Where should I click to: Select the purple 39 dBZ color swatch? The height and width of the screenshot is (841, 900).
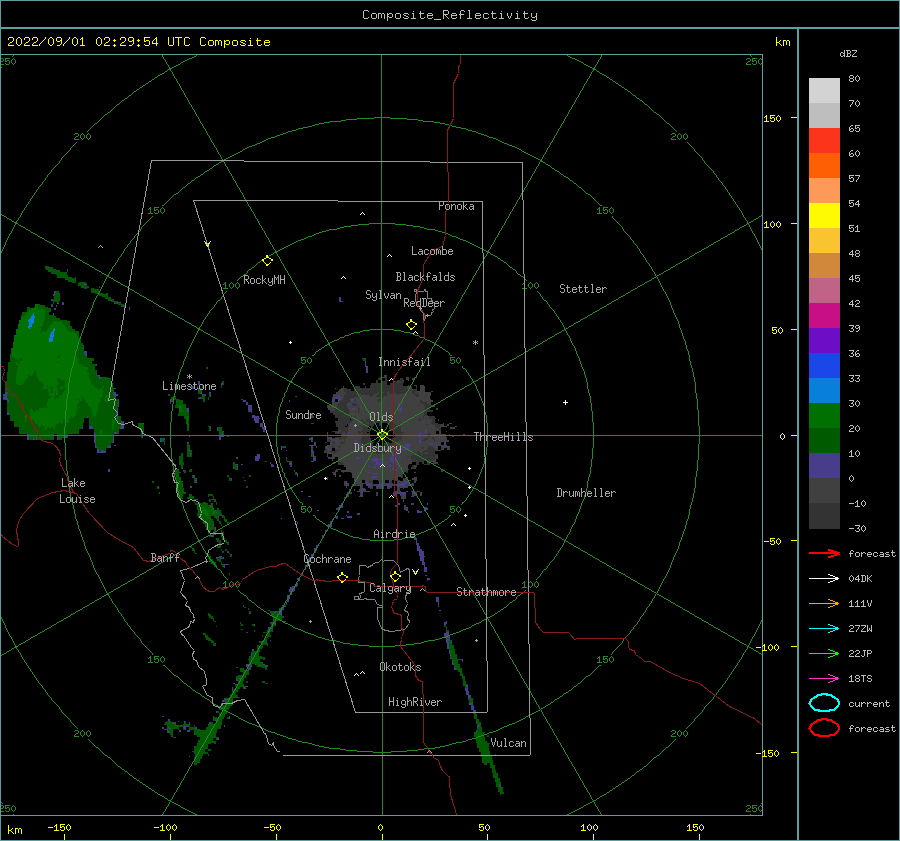(824, 340)
